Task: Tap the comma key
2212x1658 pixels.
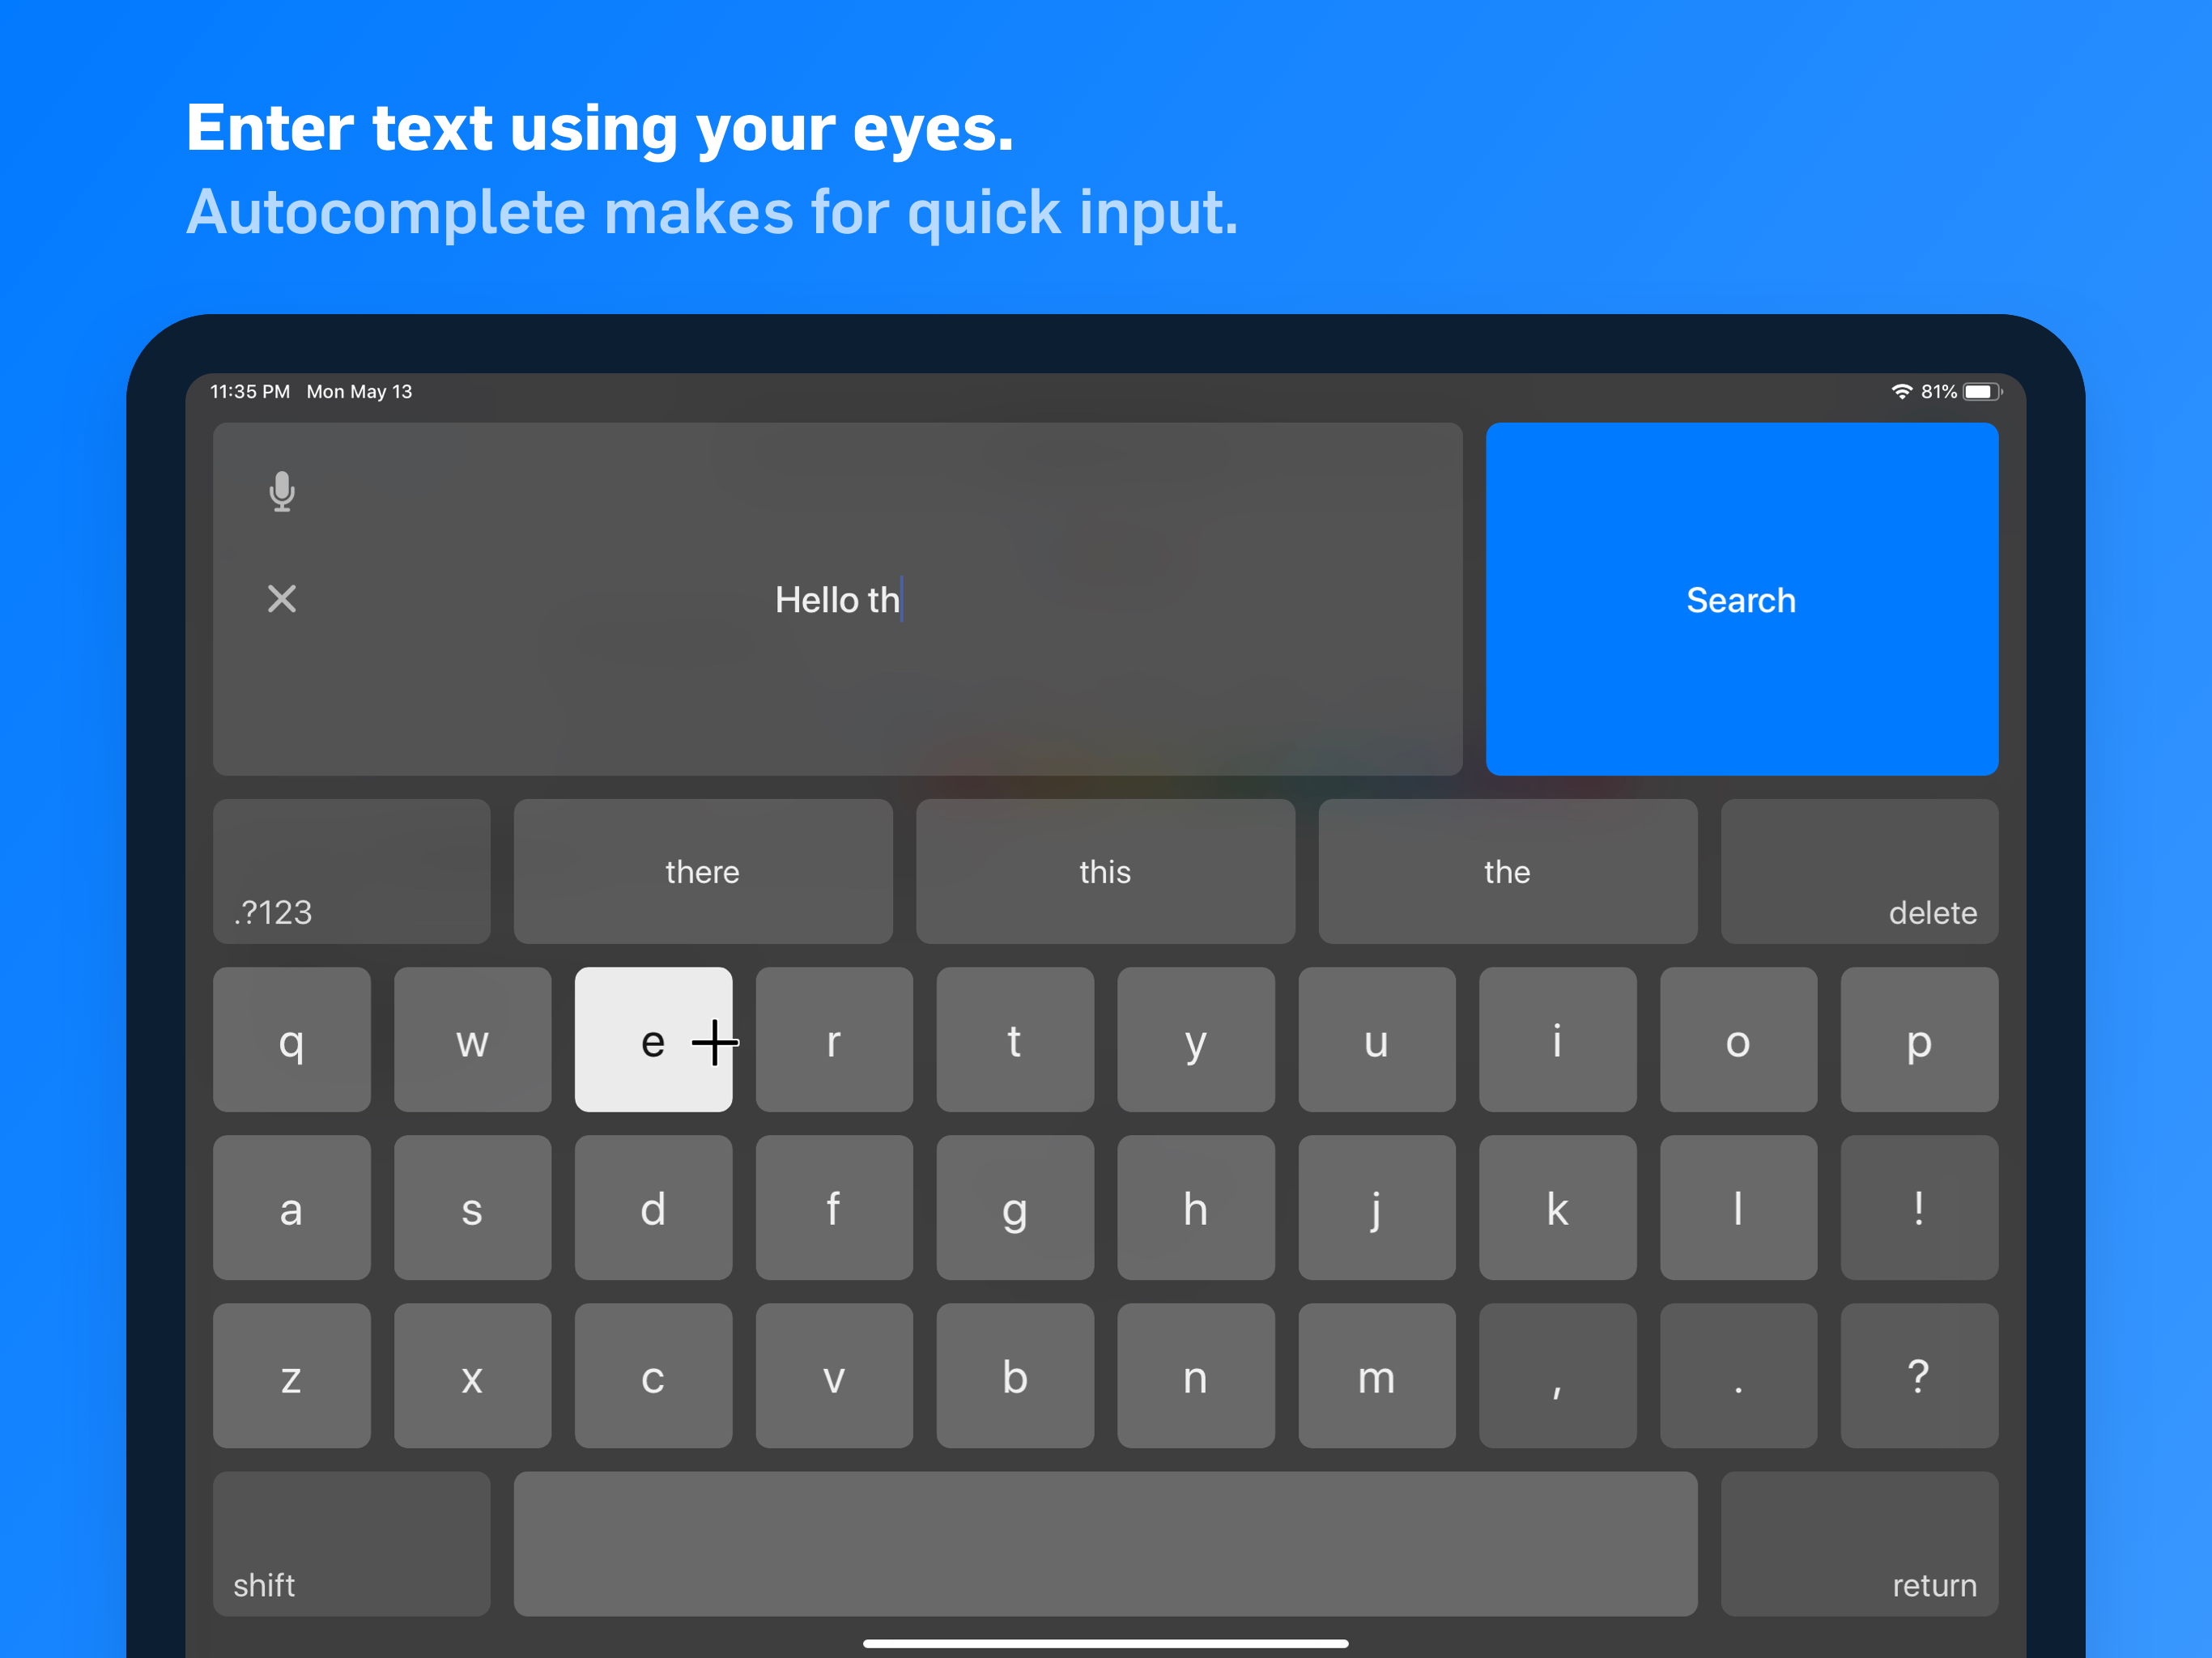Action: pos(1558,1375)
